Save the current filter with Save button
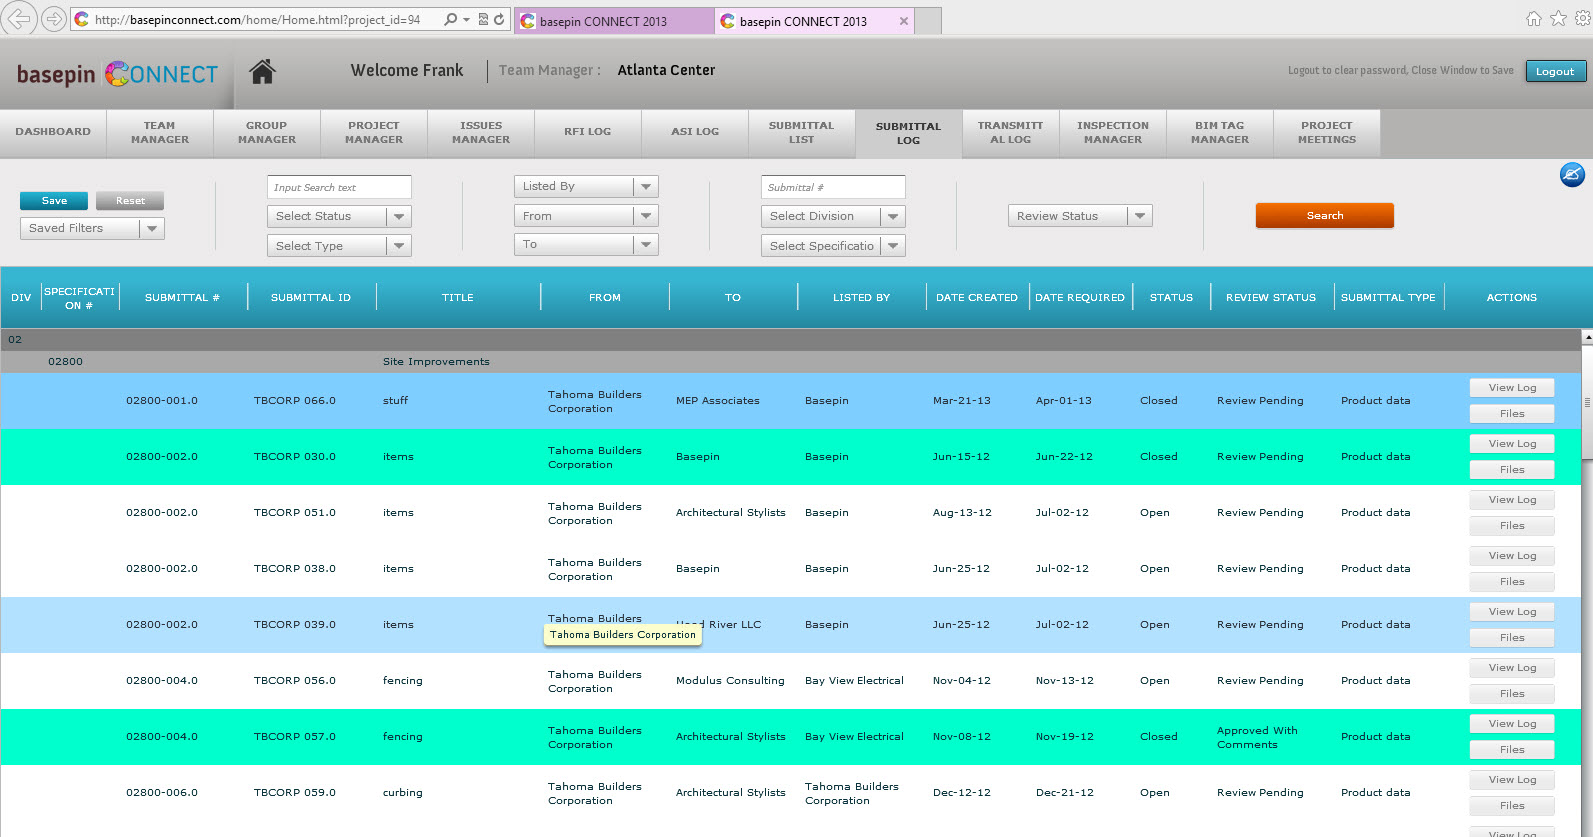This screenshot has height=837, width=1593. 54,201
